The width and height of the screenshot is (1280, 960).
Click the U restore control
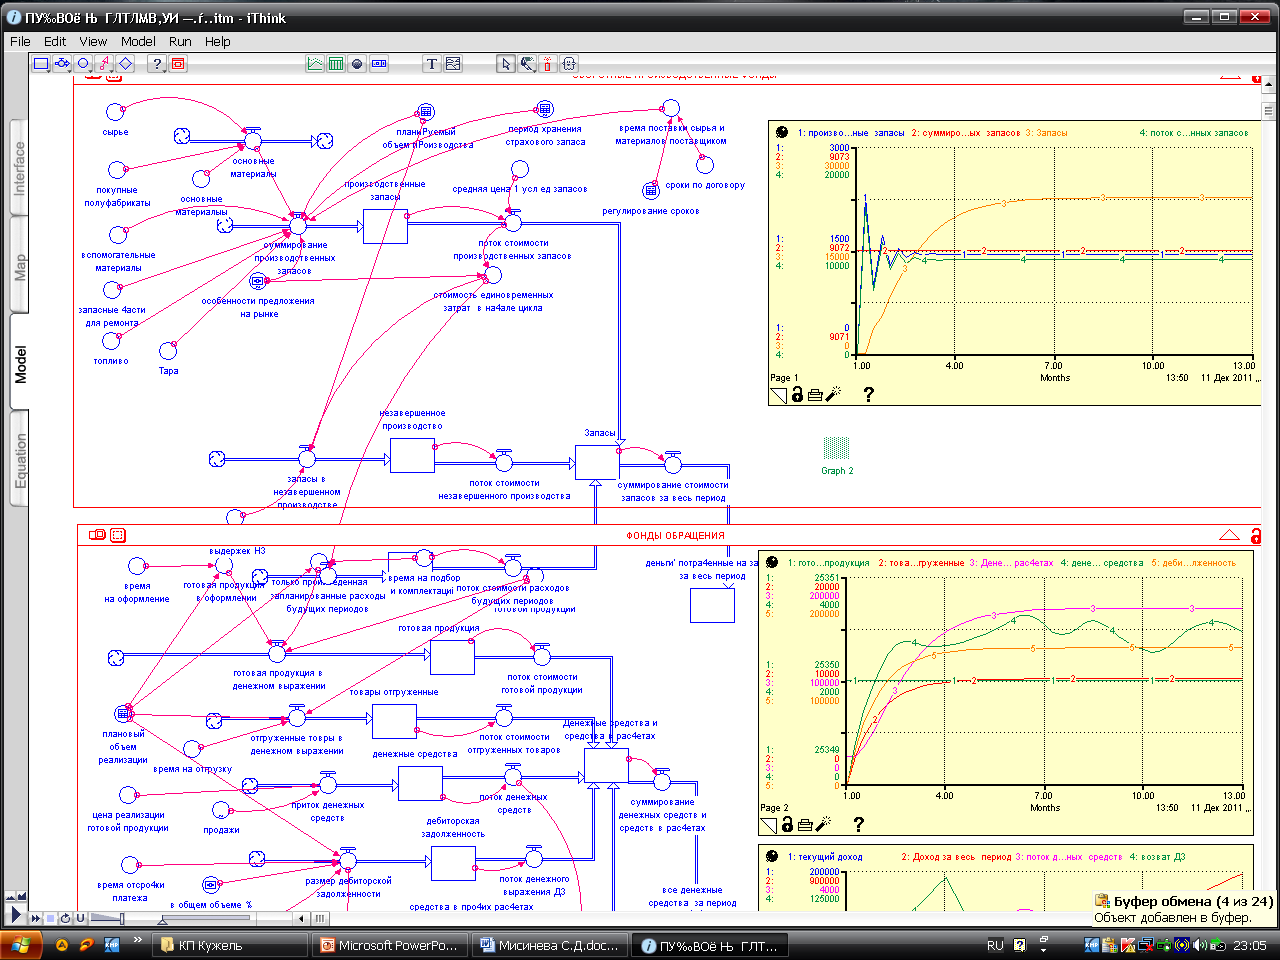[80, 918]
